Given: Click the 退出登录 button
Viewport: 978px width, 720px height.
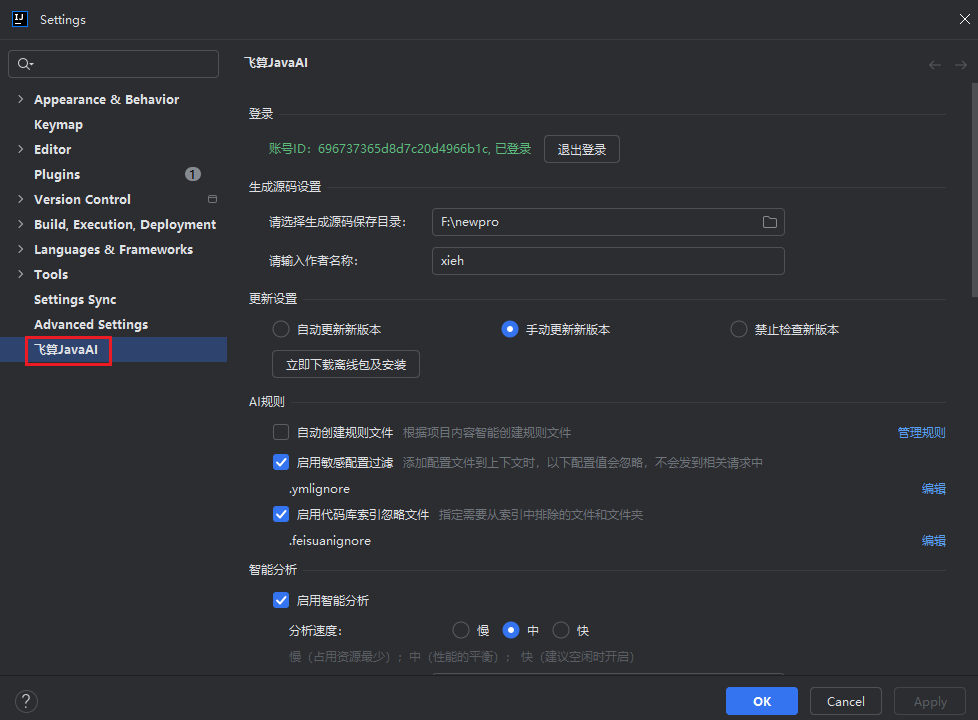Looking at the screenshot, I should (x=582, y=149).
